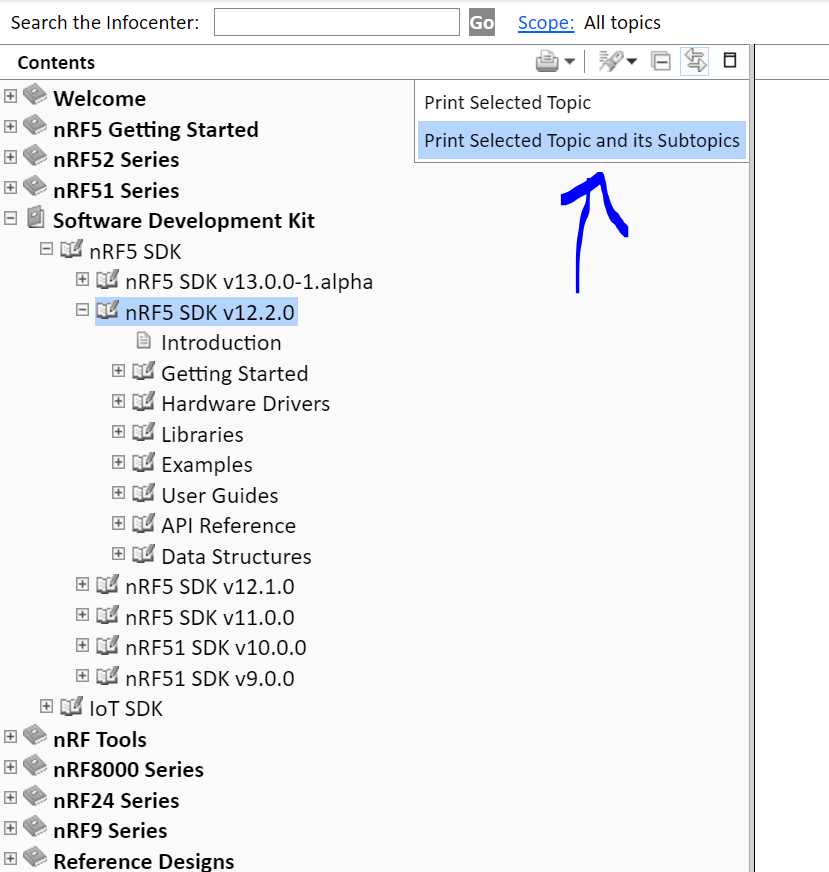
Task: Expand the nRF52 Series node
Action: coord(10,157)
